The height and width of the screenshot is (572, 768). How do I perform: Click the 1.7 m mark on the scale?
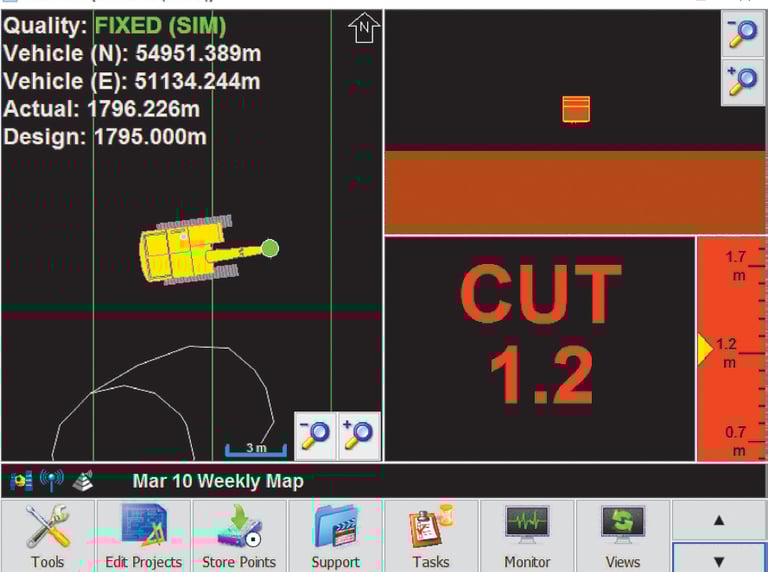737,265
